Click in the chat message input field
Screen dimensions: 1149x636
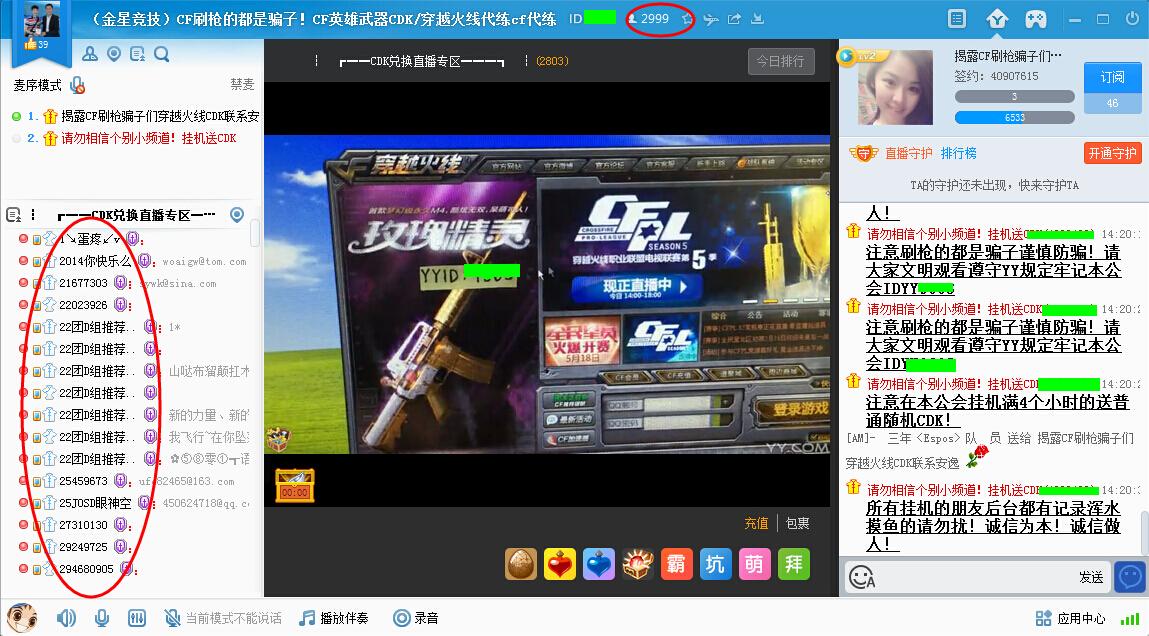(x=975, y=577)
